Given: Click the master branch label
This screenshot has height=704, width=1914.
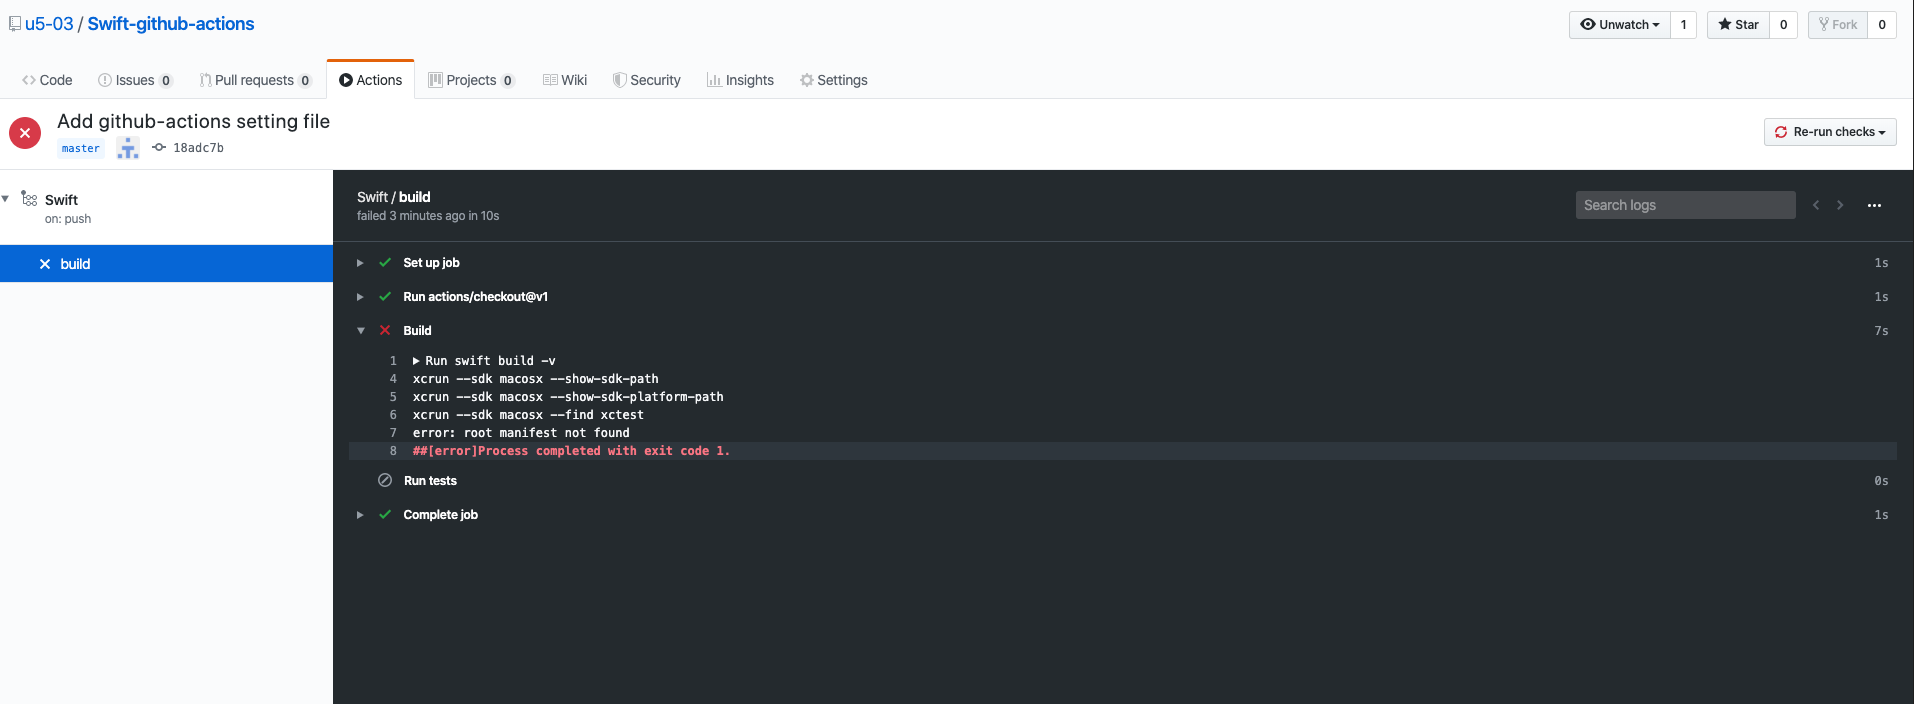Looking at the screenshot, I should [81, 148].
